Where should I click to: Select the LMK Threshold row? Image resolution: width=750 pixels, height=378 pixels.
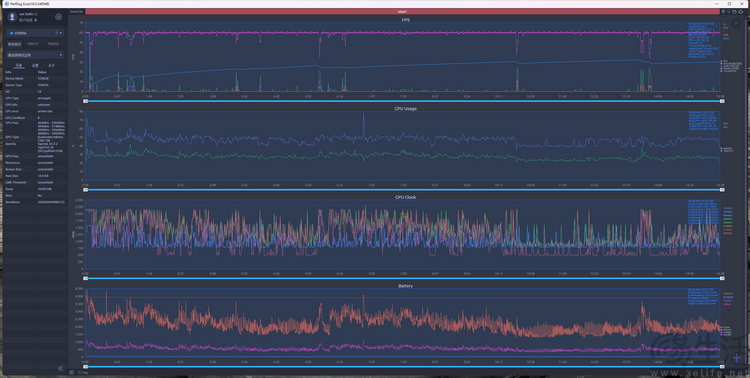click(35, 182)
